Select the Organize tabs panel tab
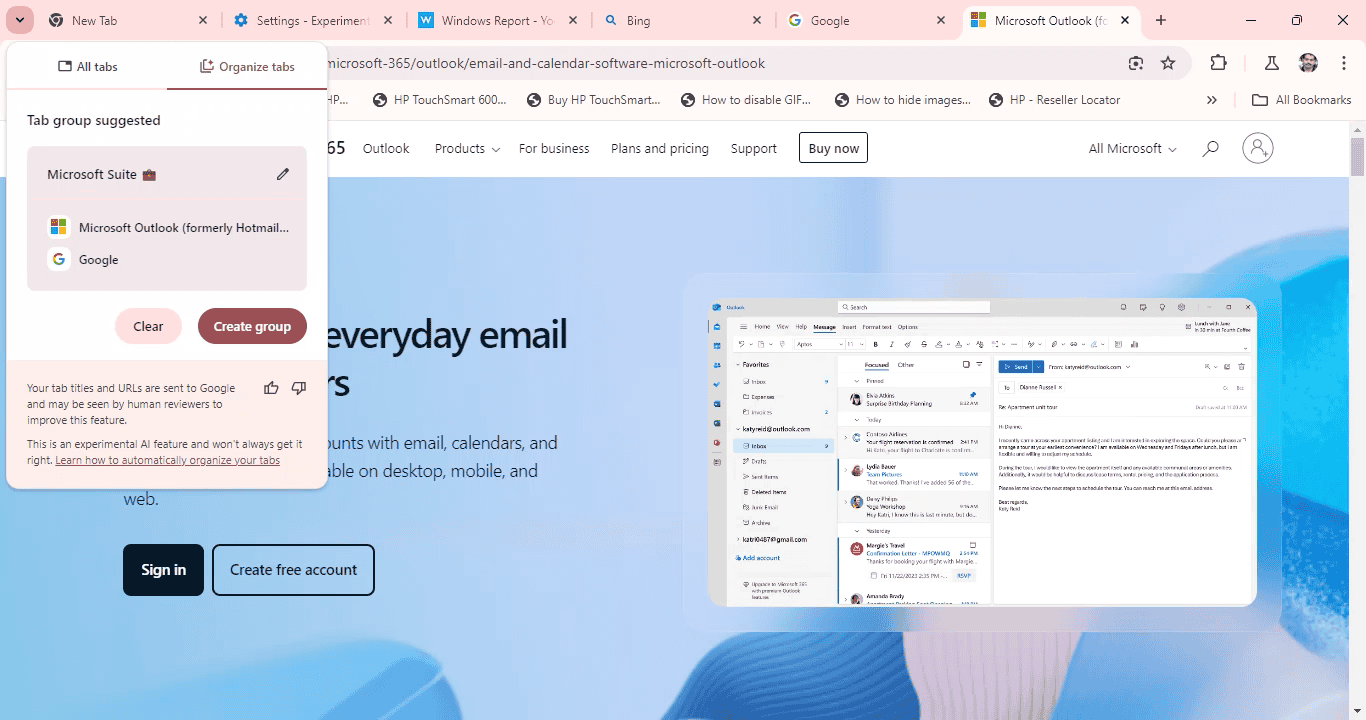Viewport: 1366px width, 720px height. coord(247,66)
